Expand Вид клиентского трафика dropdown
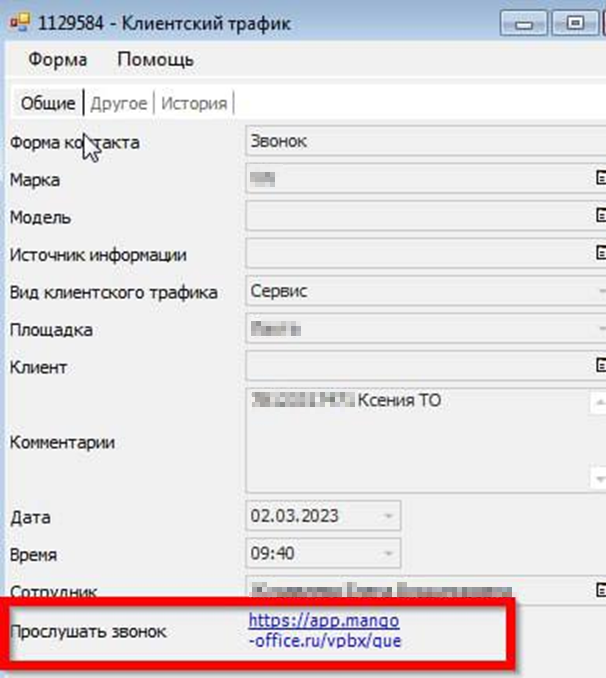Image resolution: width=606 pixels, height=678 pixels. 600,291
